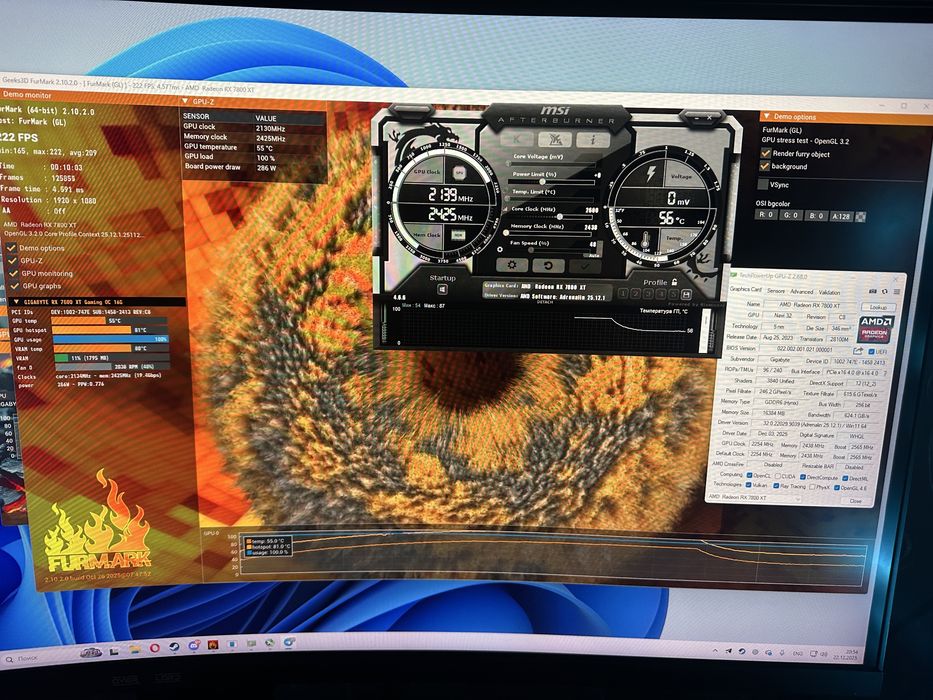The width and height of the screenshot is (933, 700).
Task: Open OC Scanner button in Afterburner
Action: pyautogui.click(x=555, y=140)
